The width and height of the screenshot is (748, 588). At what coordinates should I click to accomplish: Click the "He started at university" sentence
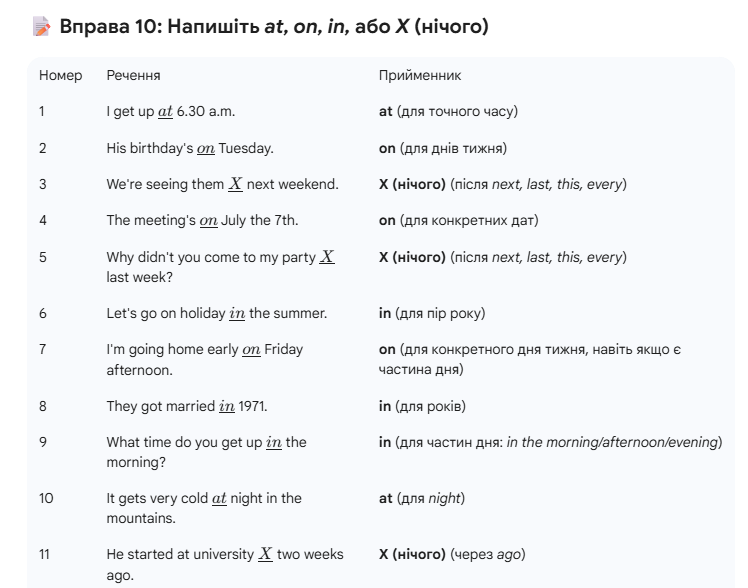224,564
